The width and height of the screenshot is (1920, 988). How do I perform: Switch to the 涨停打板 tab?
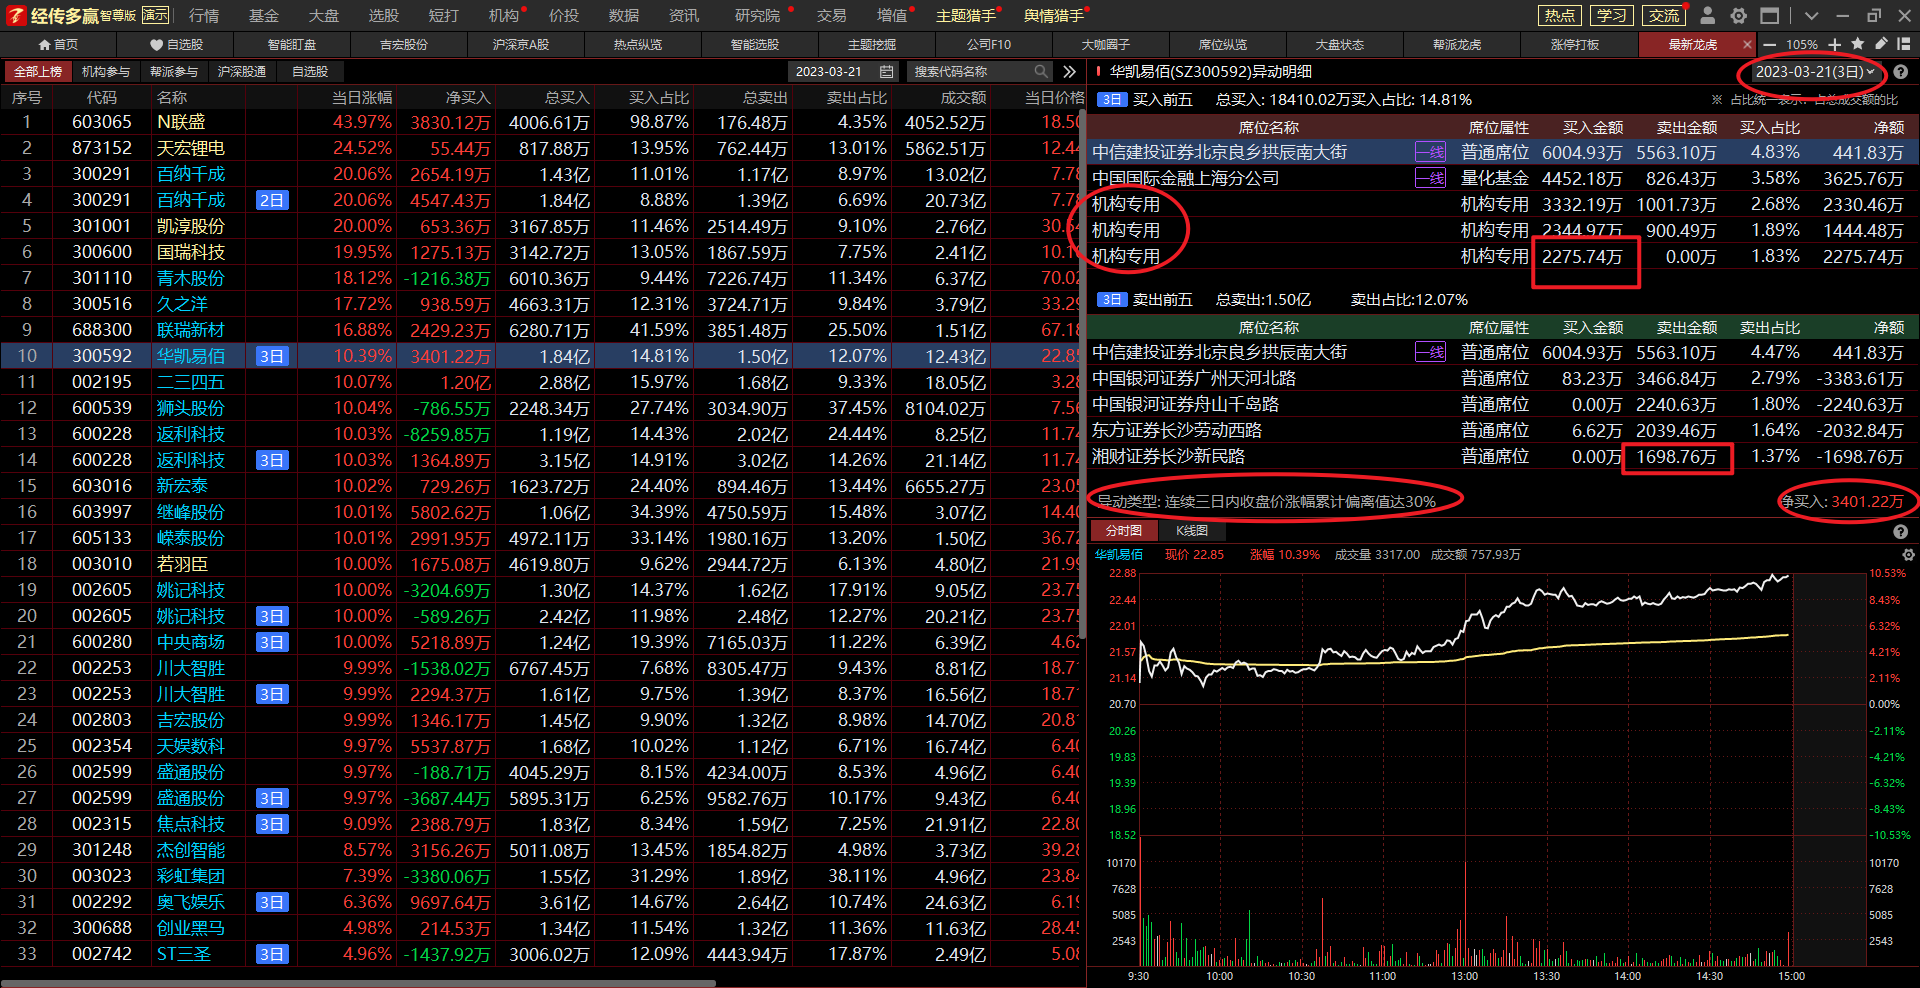(1575, 44)
